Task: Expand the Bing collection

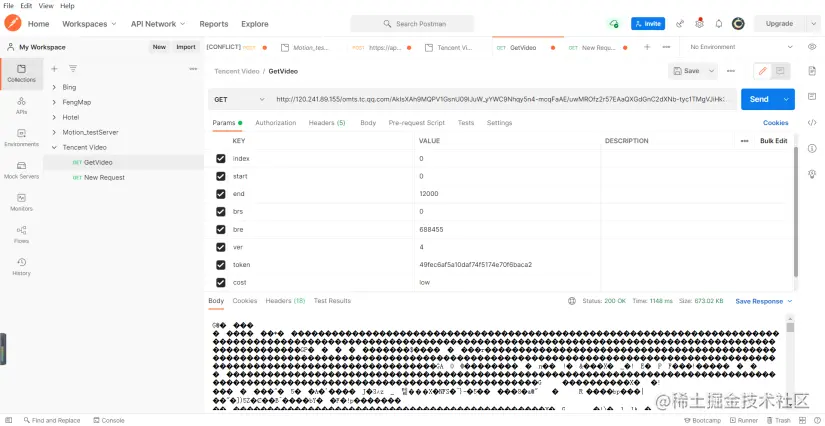Action: pyautogui.click(x=54, y=87)
